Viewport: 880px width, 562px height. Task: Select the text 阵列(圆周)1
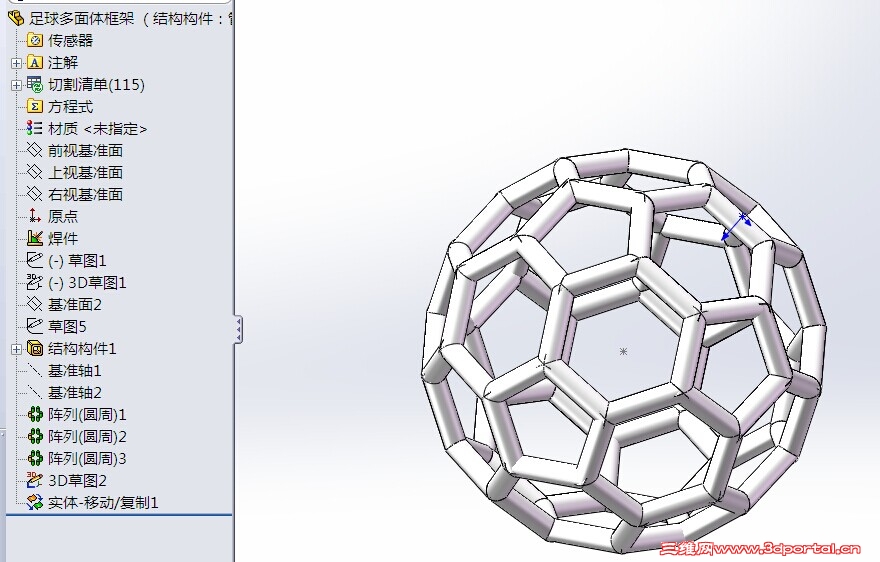(88, 414)
